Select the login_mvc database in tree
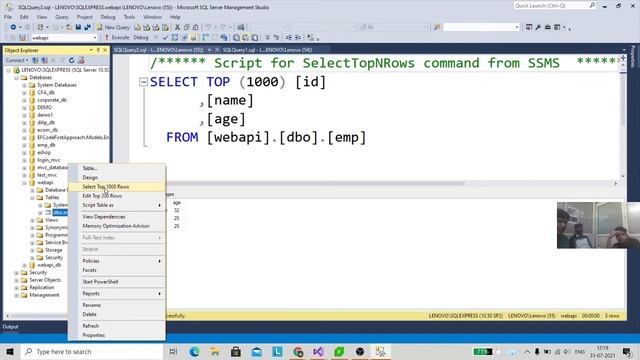Viewport: 640px width, 360px height. 49,160
